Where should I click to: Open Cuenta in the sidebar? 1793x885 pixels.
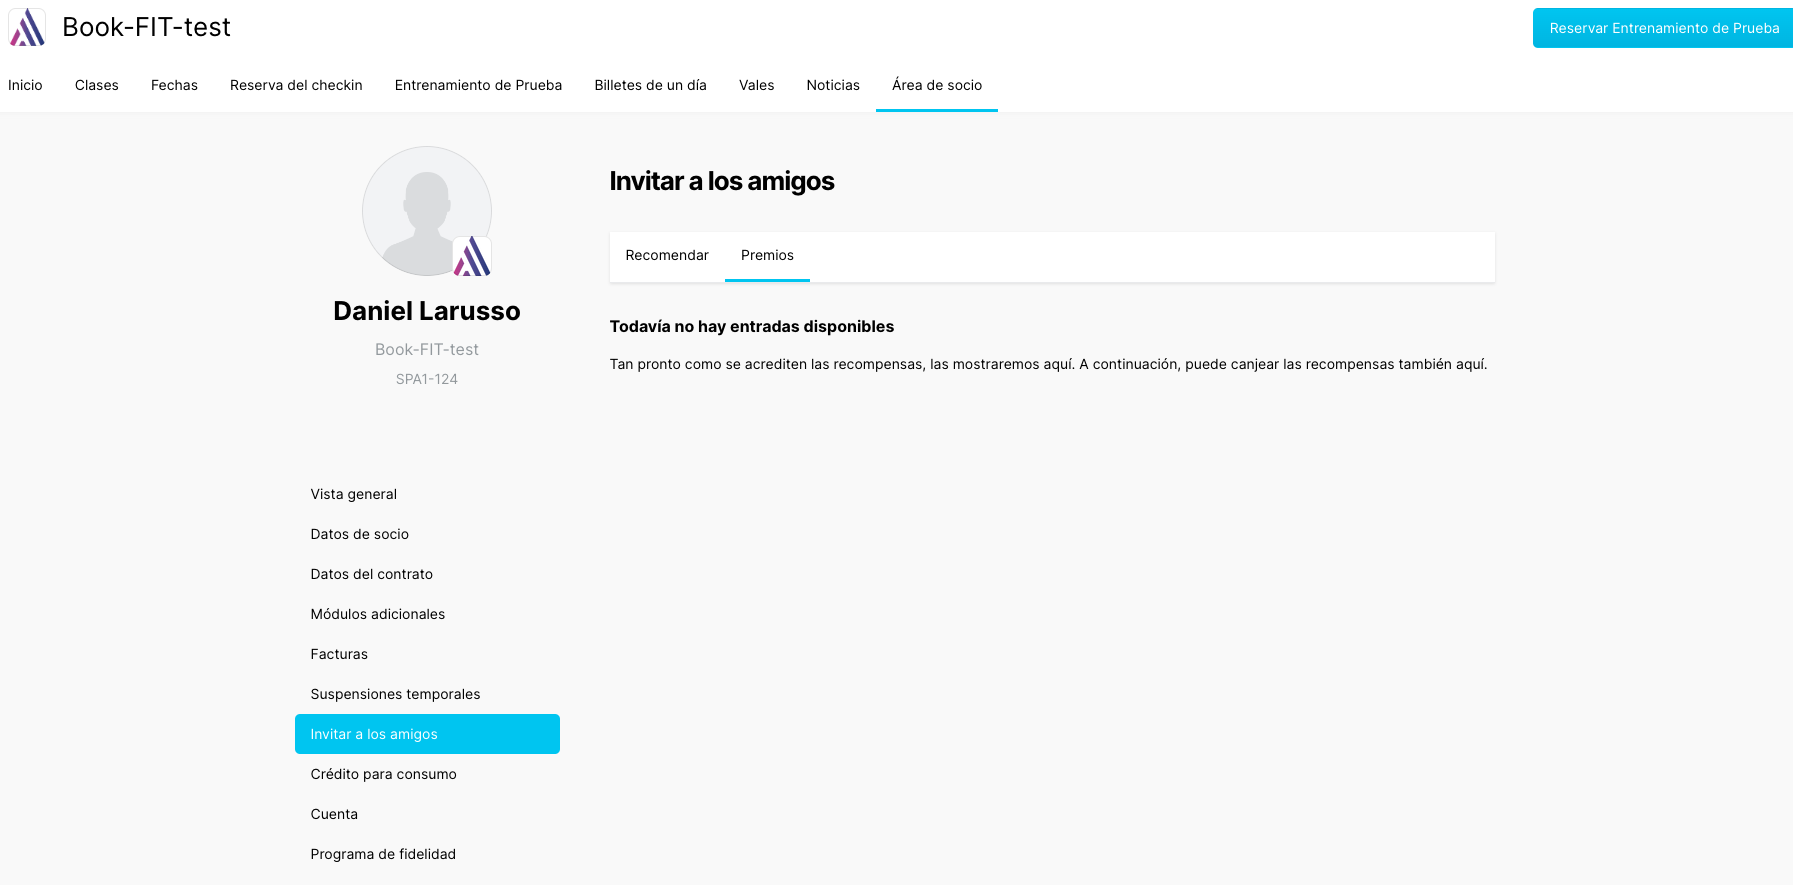point(427,814)
